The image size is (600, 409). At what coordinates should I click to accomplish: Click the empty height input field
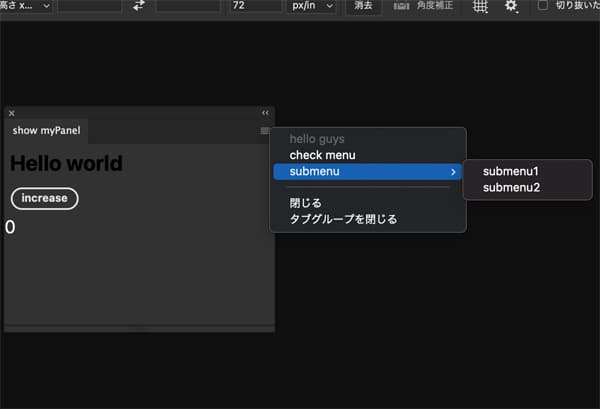188,6
